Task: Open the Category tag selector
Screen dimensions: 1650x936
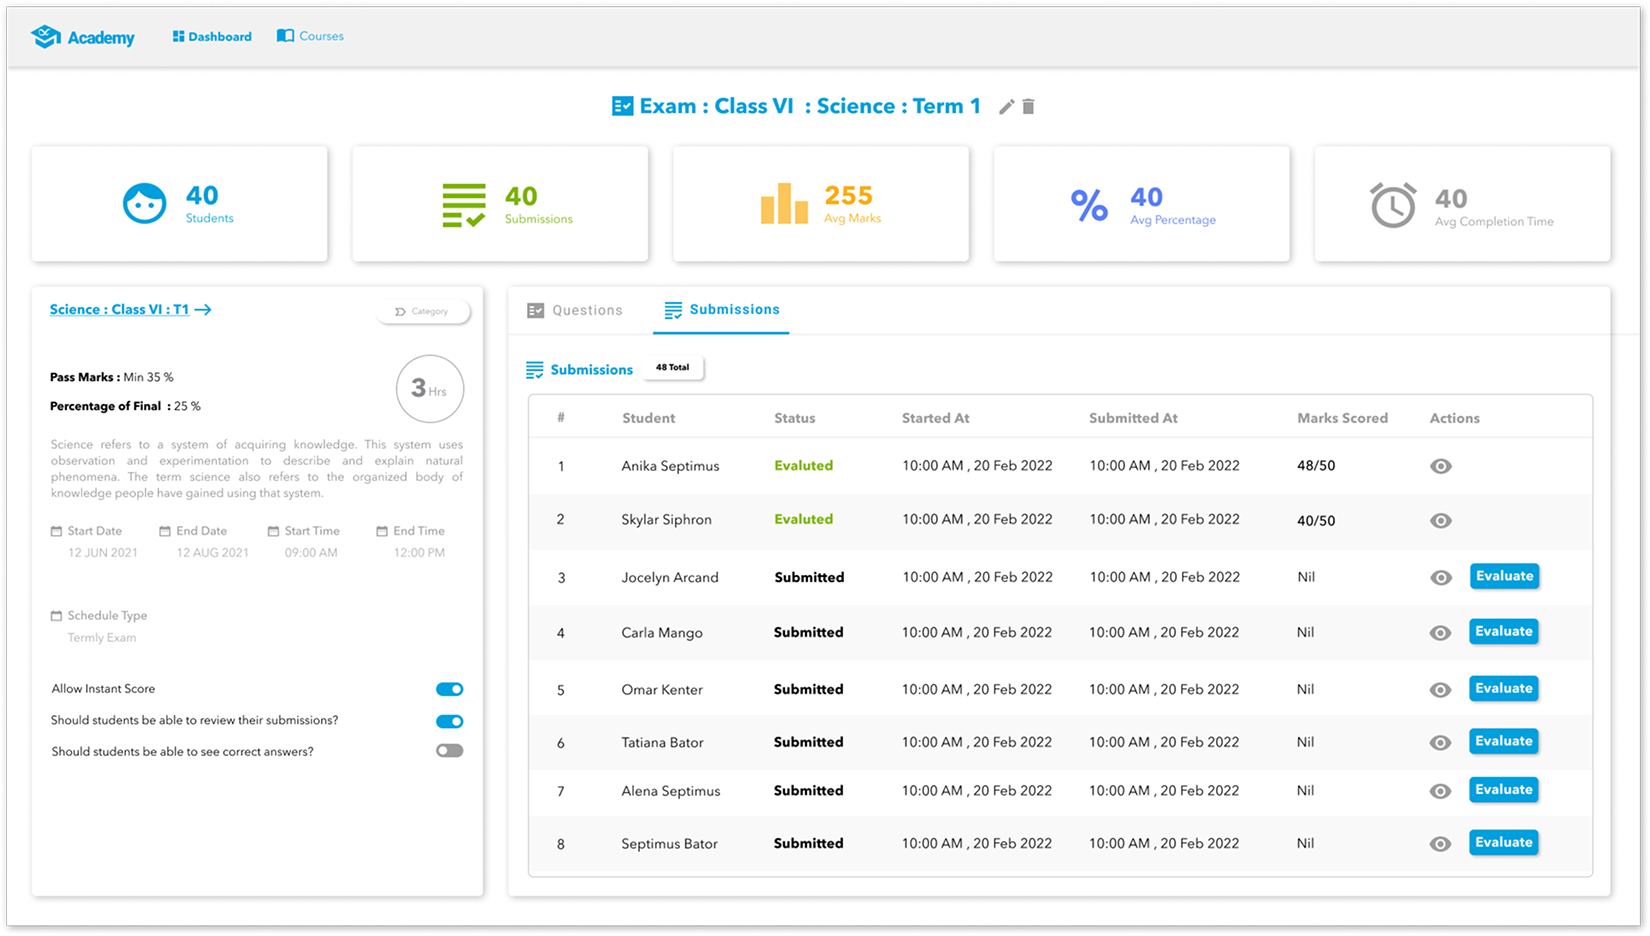Action: tap(423, 312)
